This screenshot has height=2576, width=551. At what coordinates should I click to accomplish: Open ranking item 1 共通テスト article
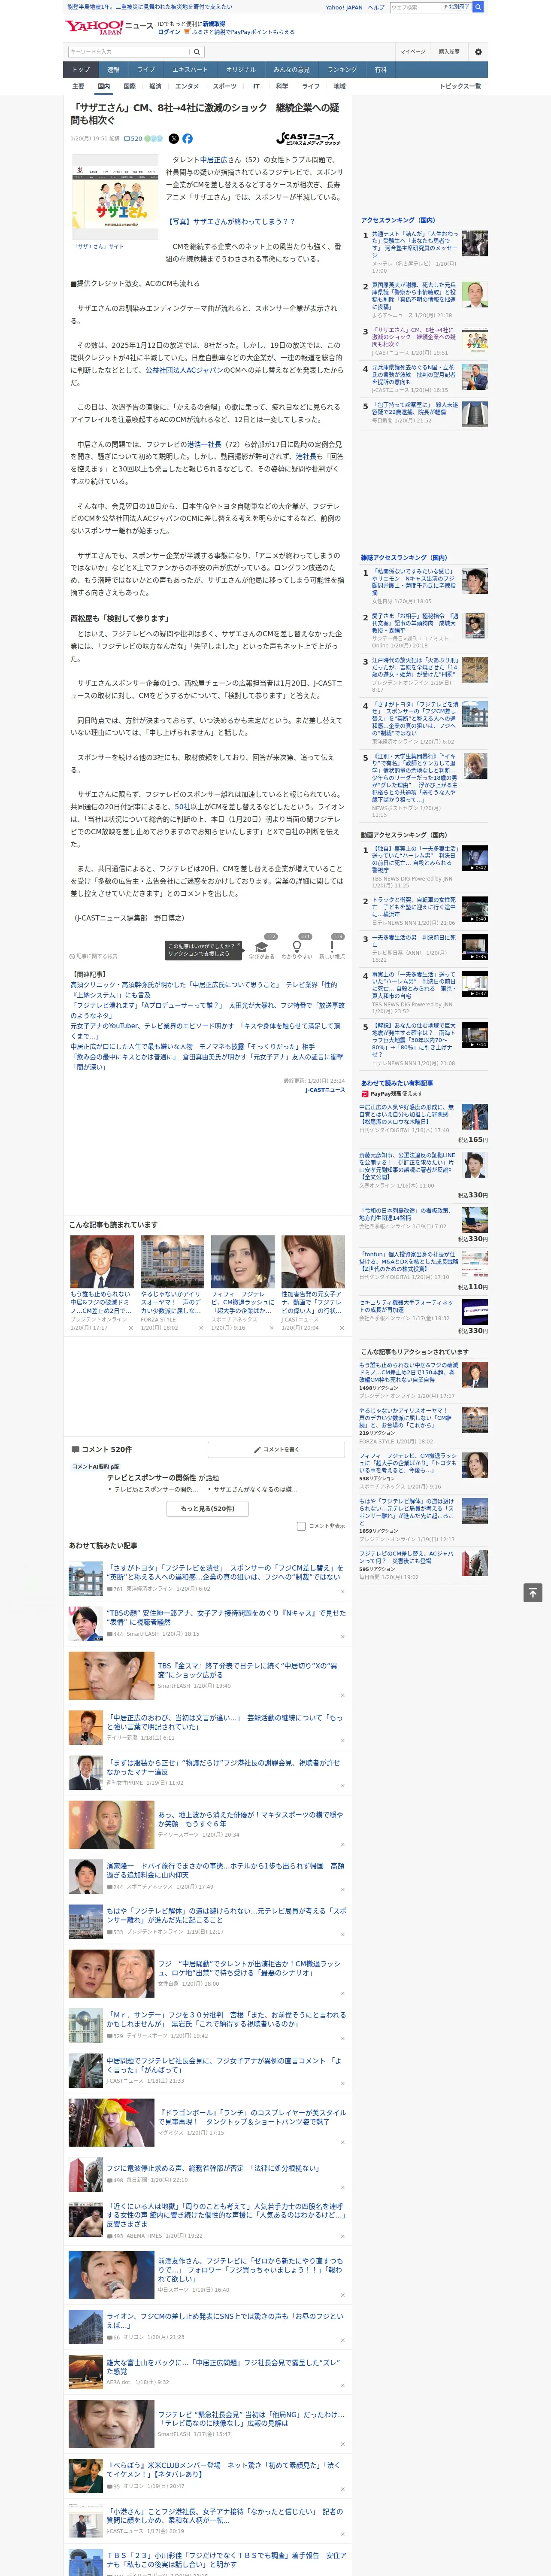pos(415,244)
